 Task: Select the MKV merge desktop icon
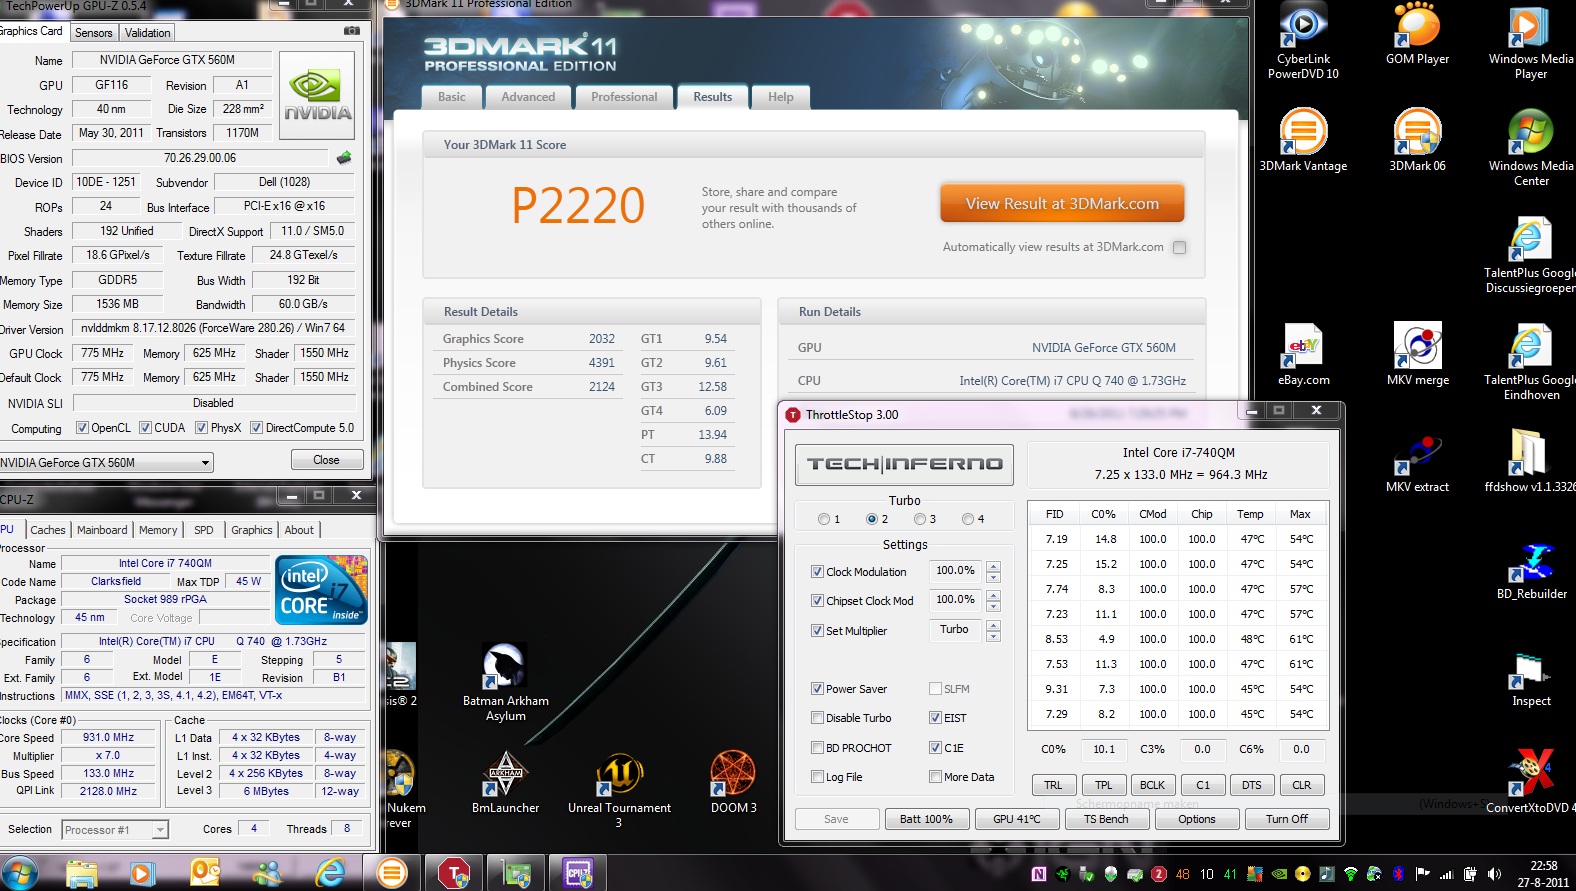pos(1417,355)
